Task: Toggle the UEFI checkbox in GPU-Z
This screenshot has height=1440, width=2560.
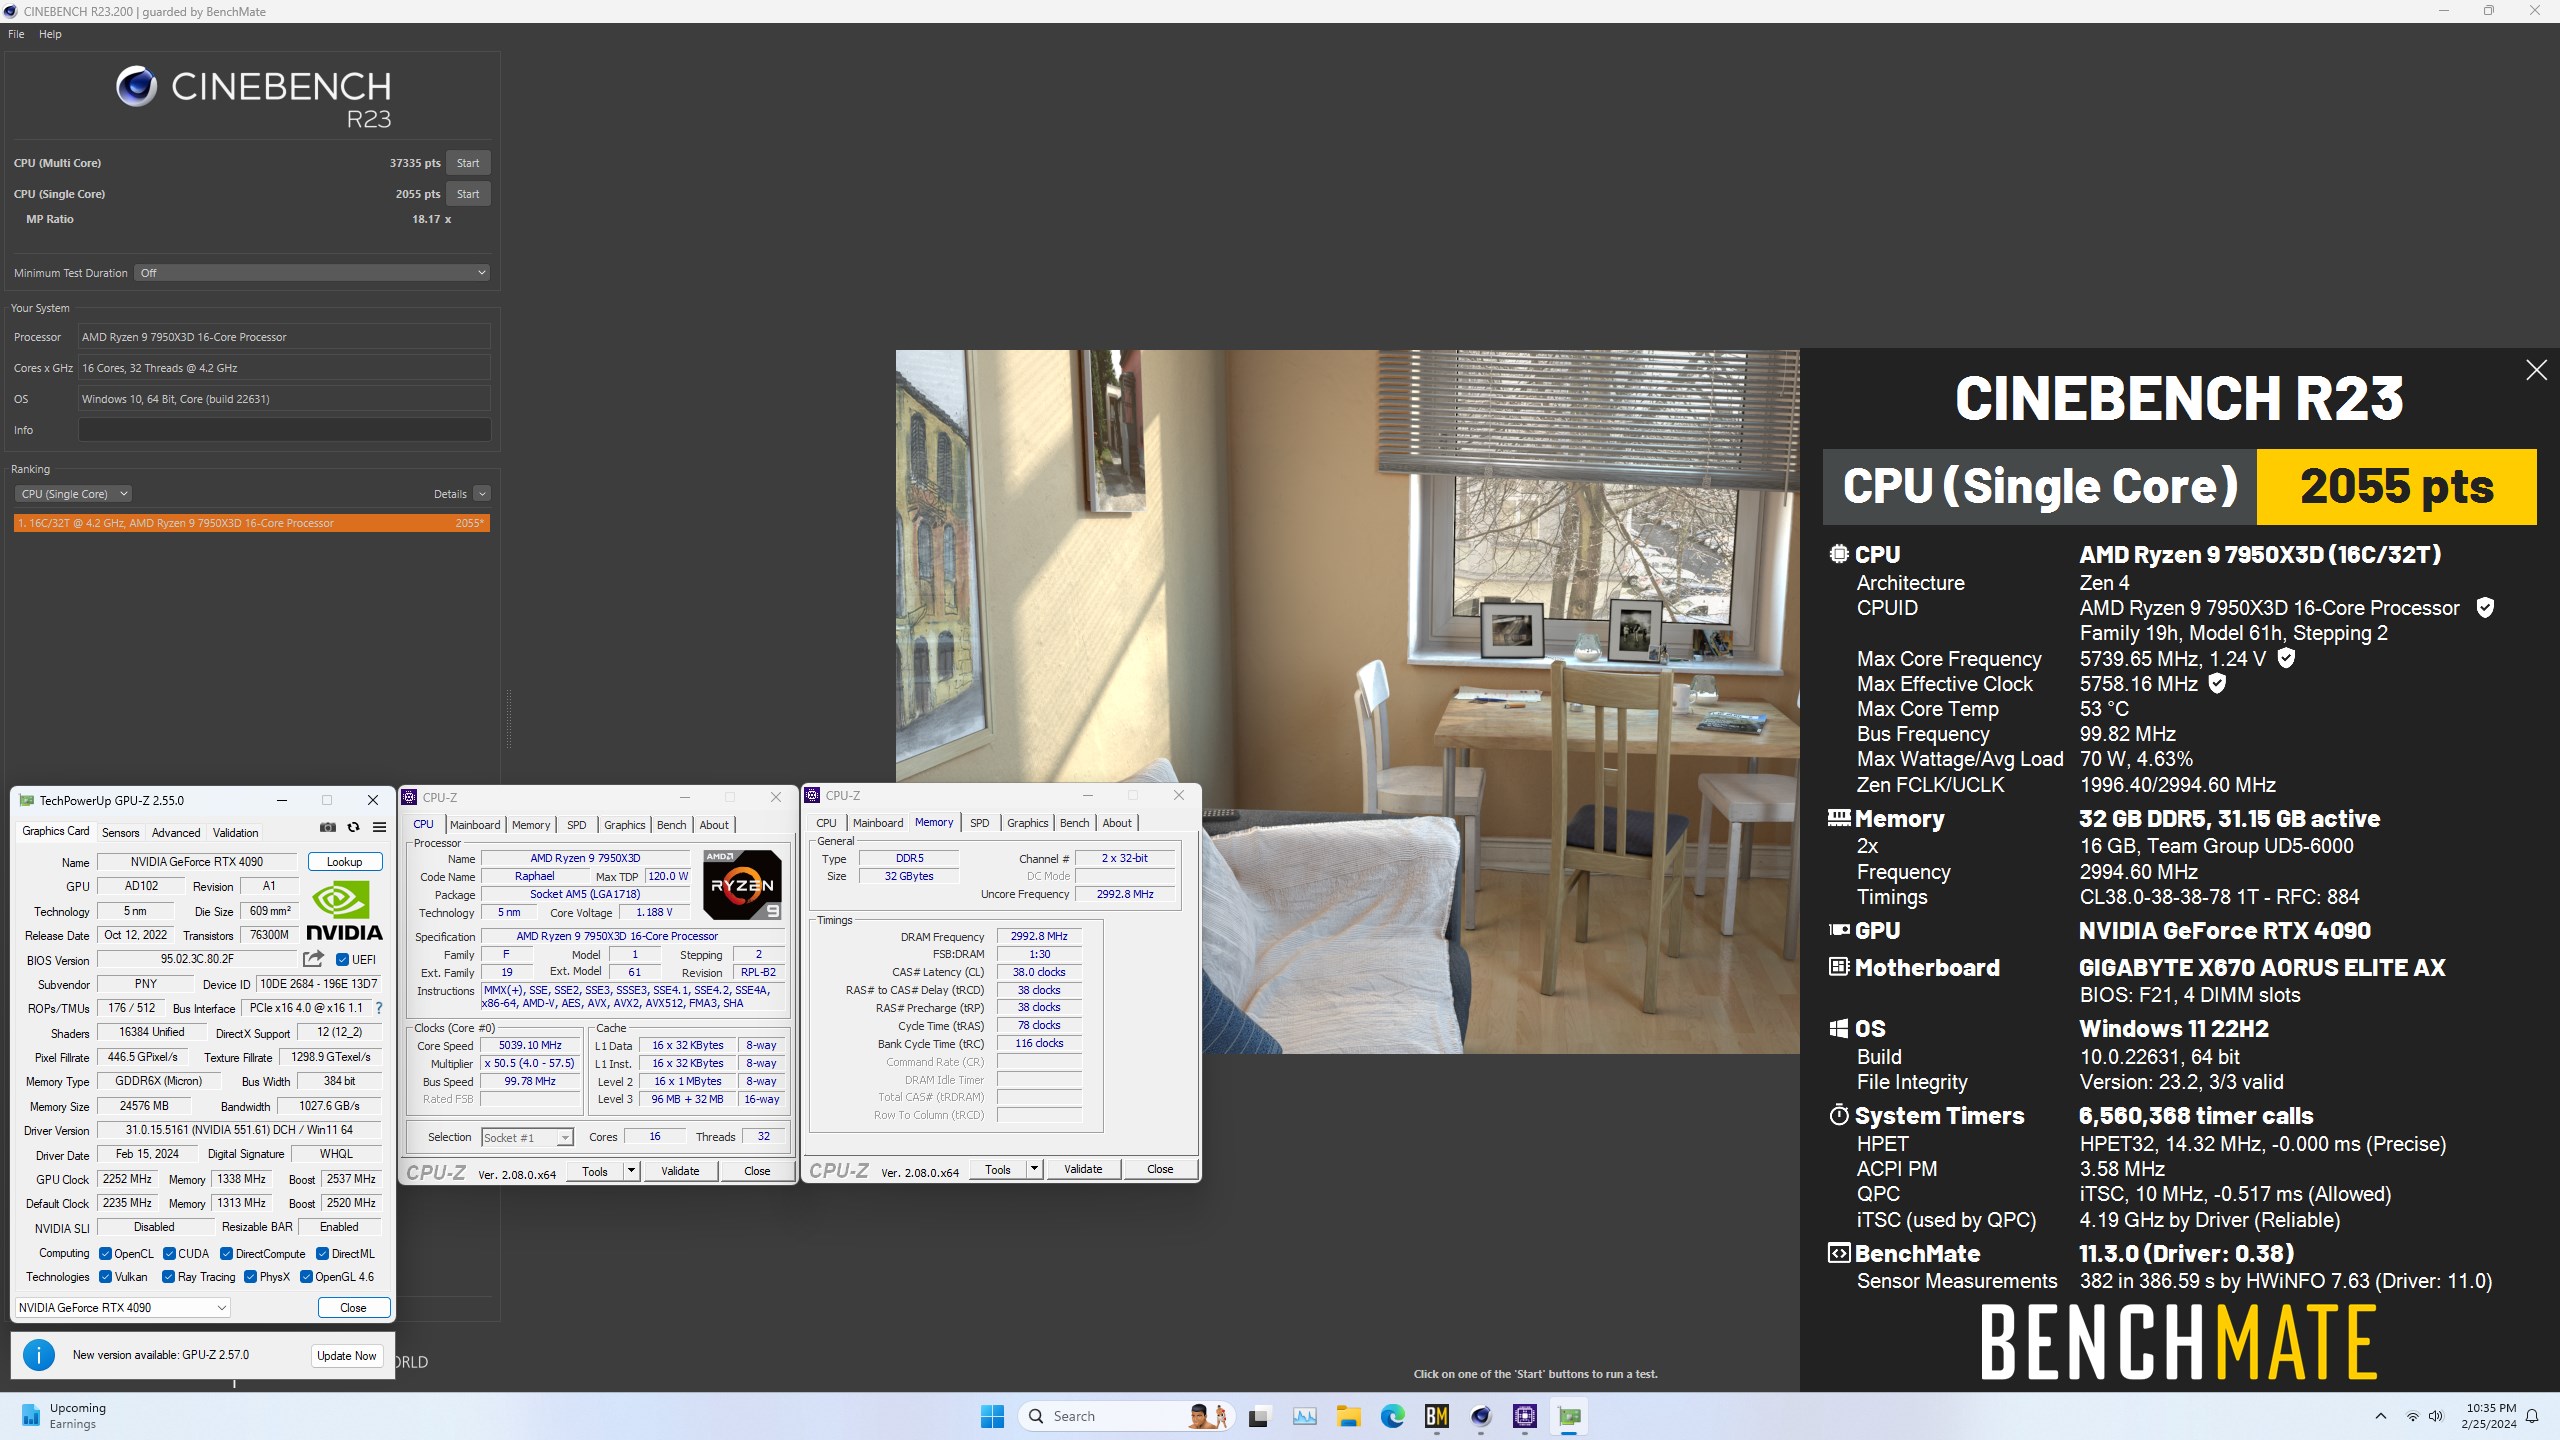Action: point(342,960)
